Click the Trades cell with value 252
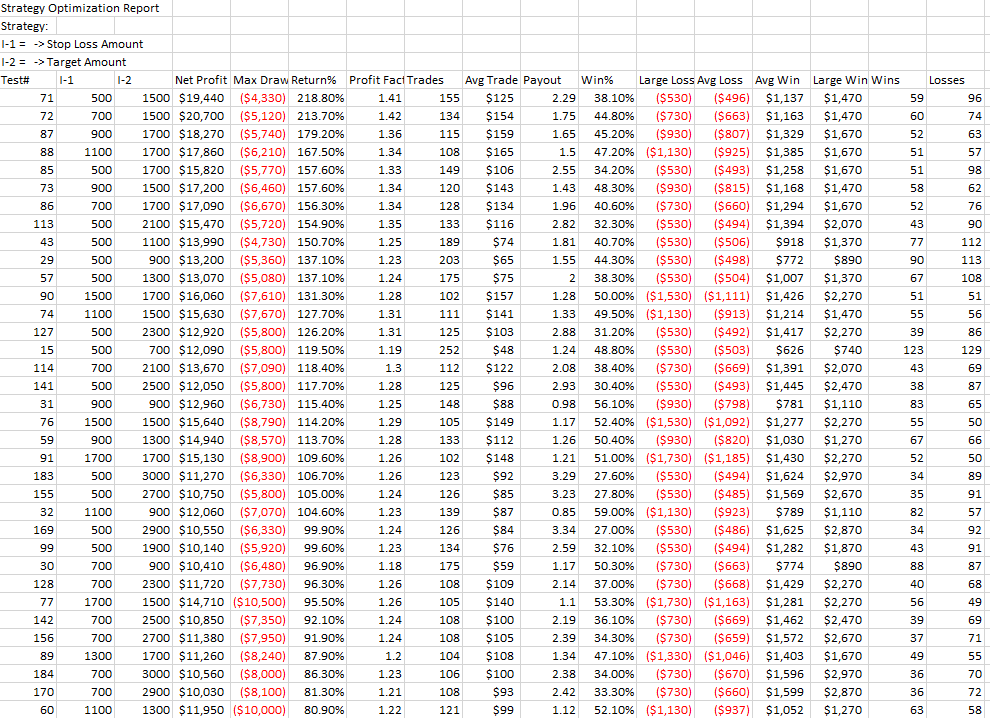 449,350
